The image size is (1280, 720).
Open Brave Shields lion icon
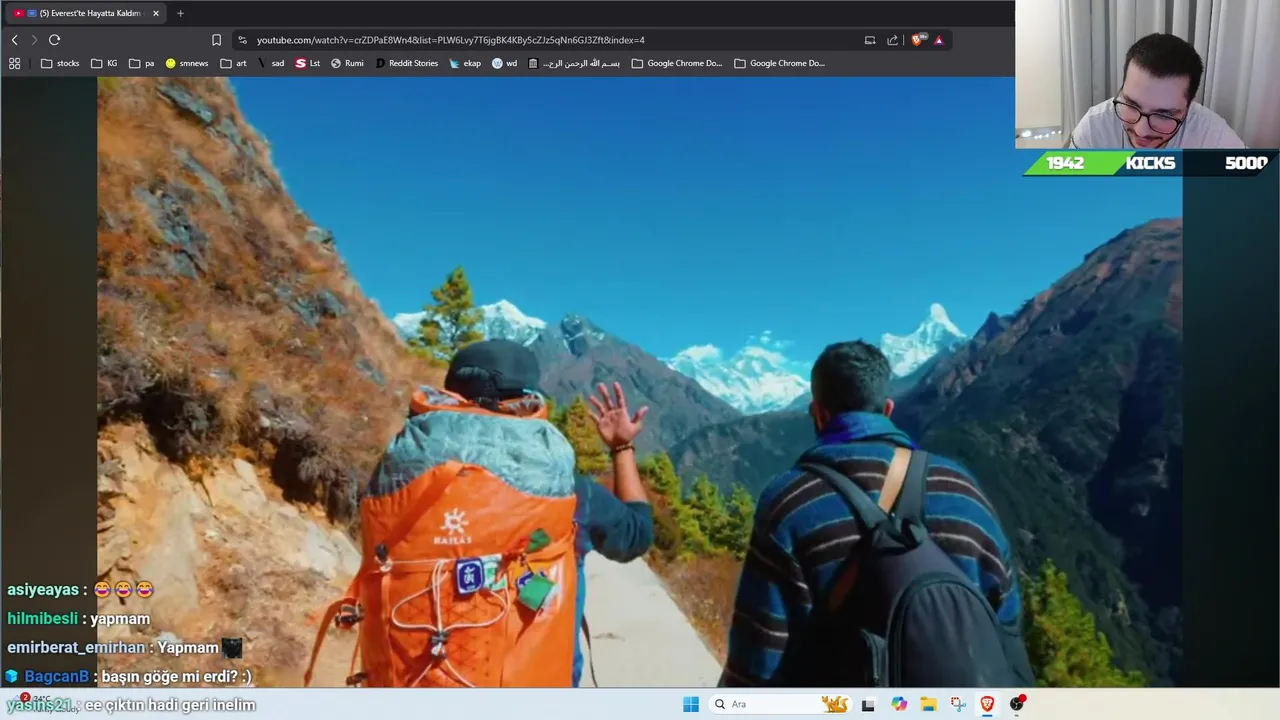pyautogui.click(x=917, y=40)
